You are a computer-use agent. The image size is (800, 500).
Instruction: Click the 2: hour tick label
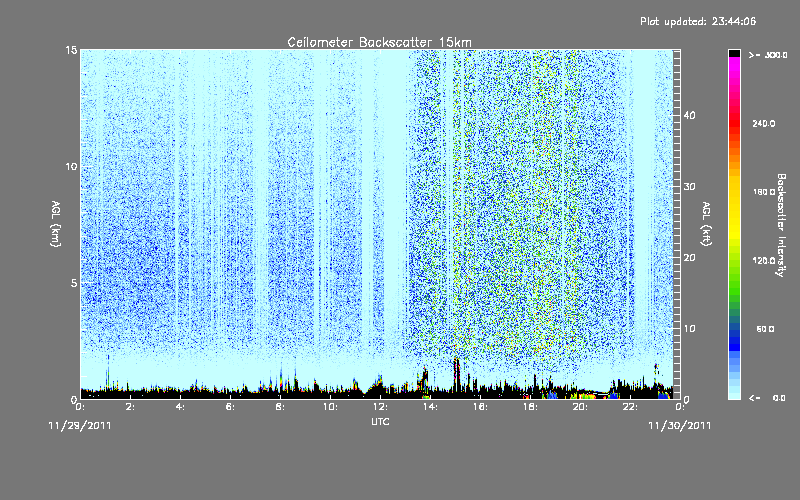click(130, 407)
